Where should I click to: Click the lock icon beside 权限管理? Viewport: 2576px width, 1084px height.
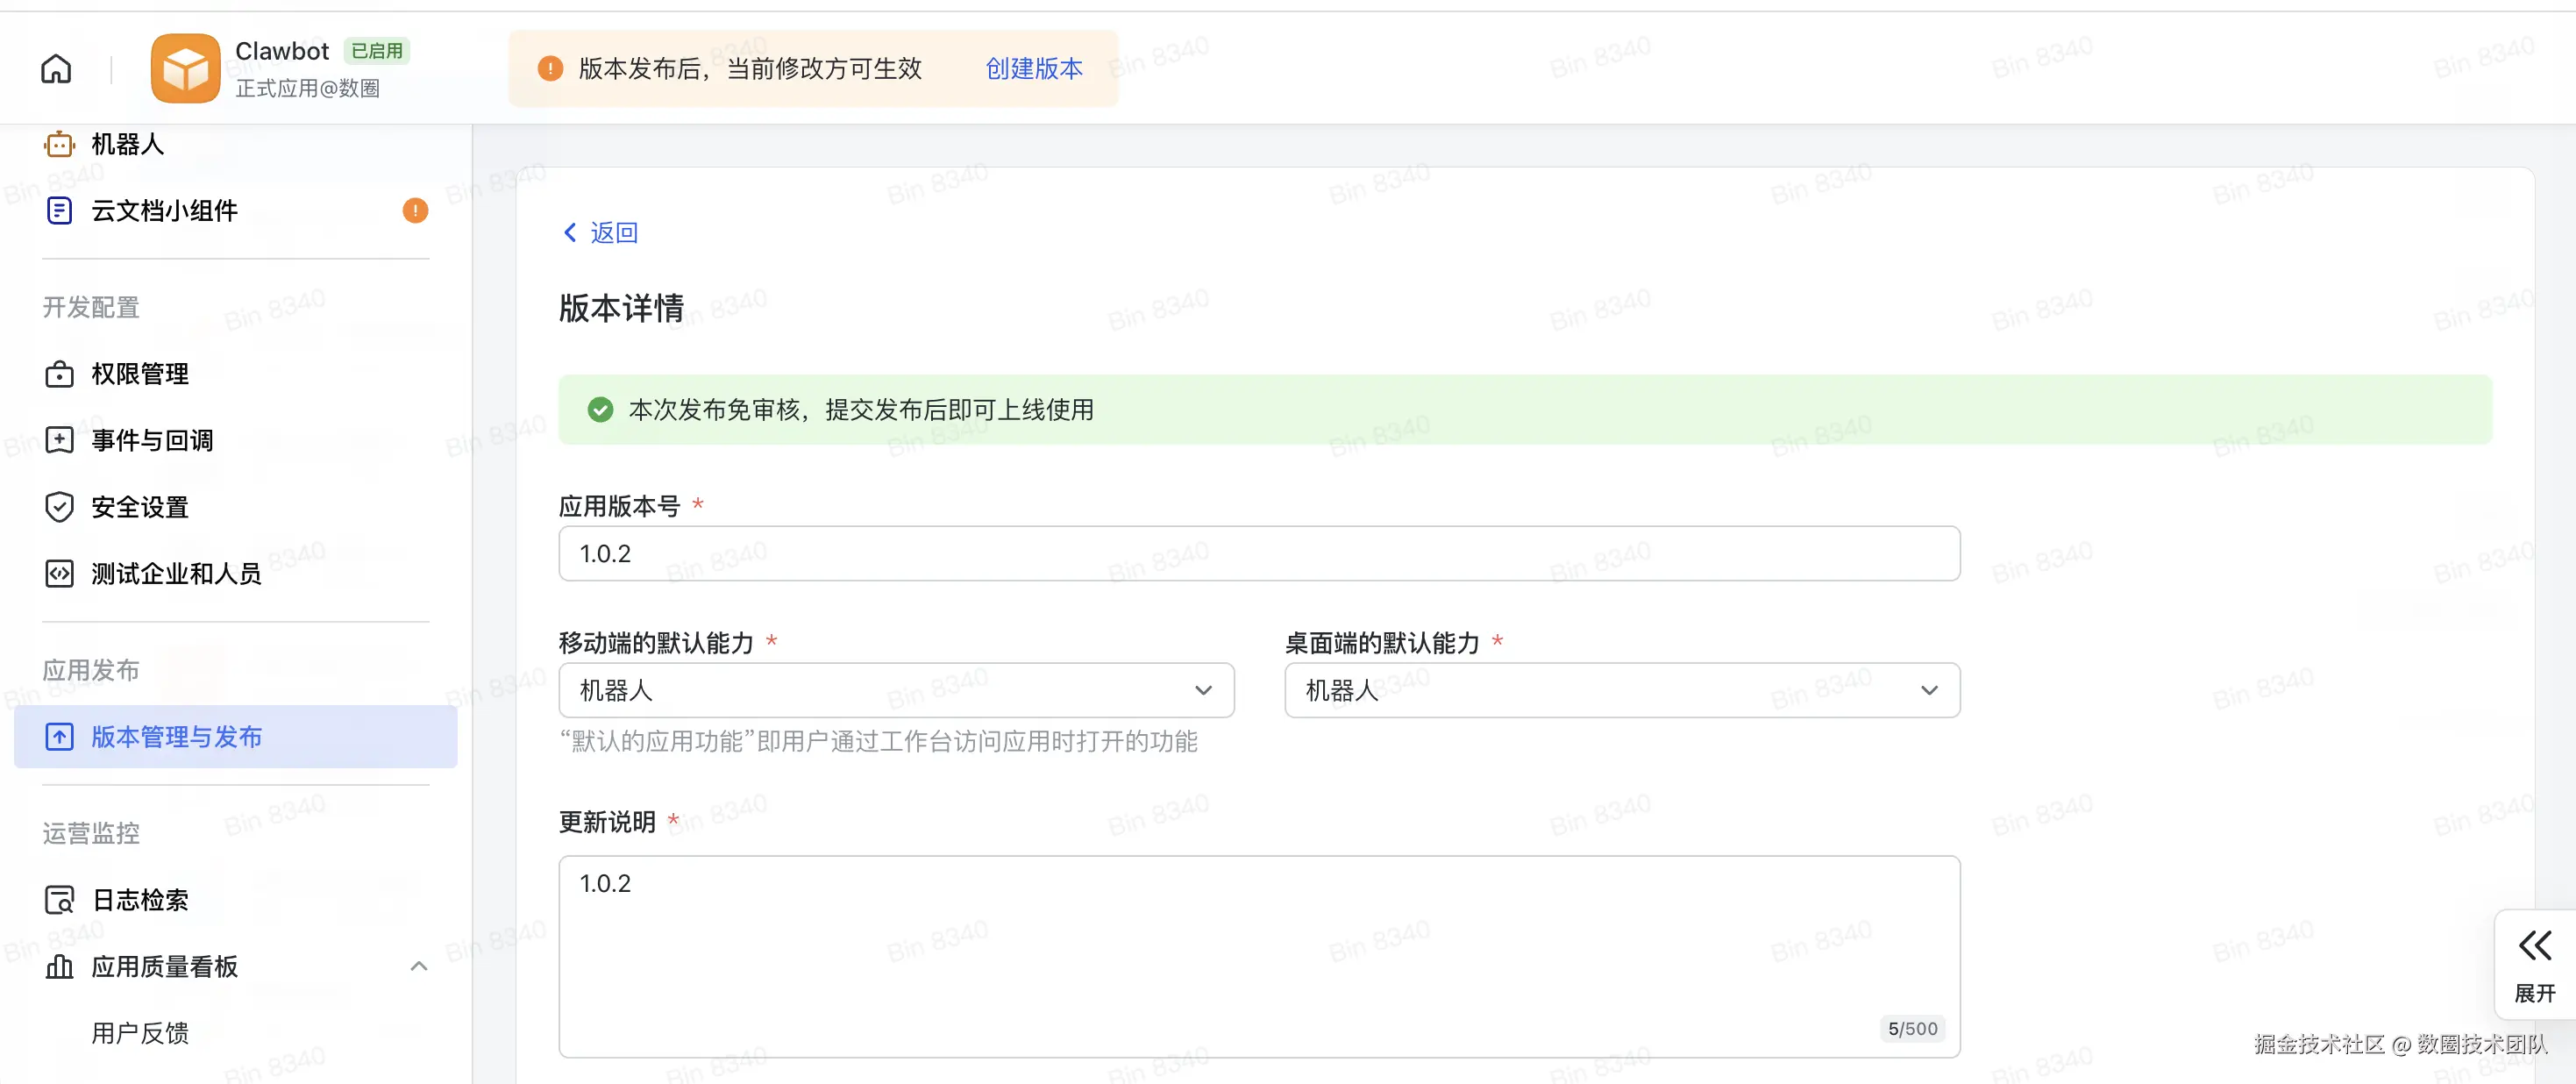[59, 374]
